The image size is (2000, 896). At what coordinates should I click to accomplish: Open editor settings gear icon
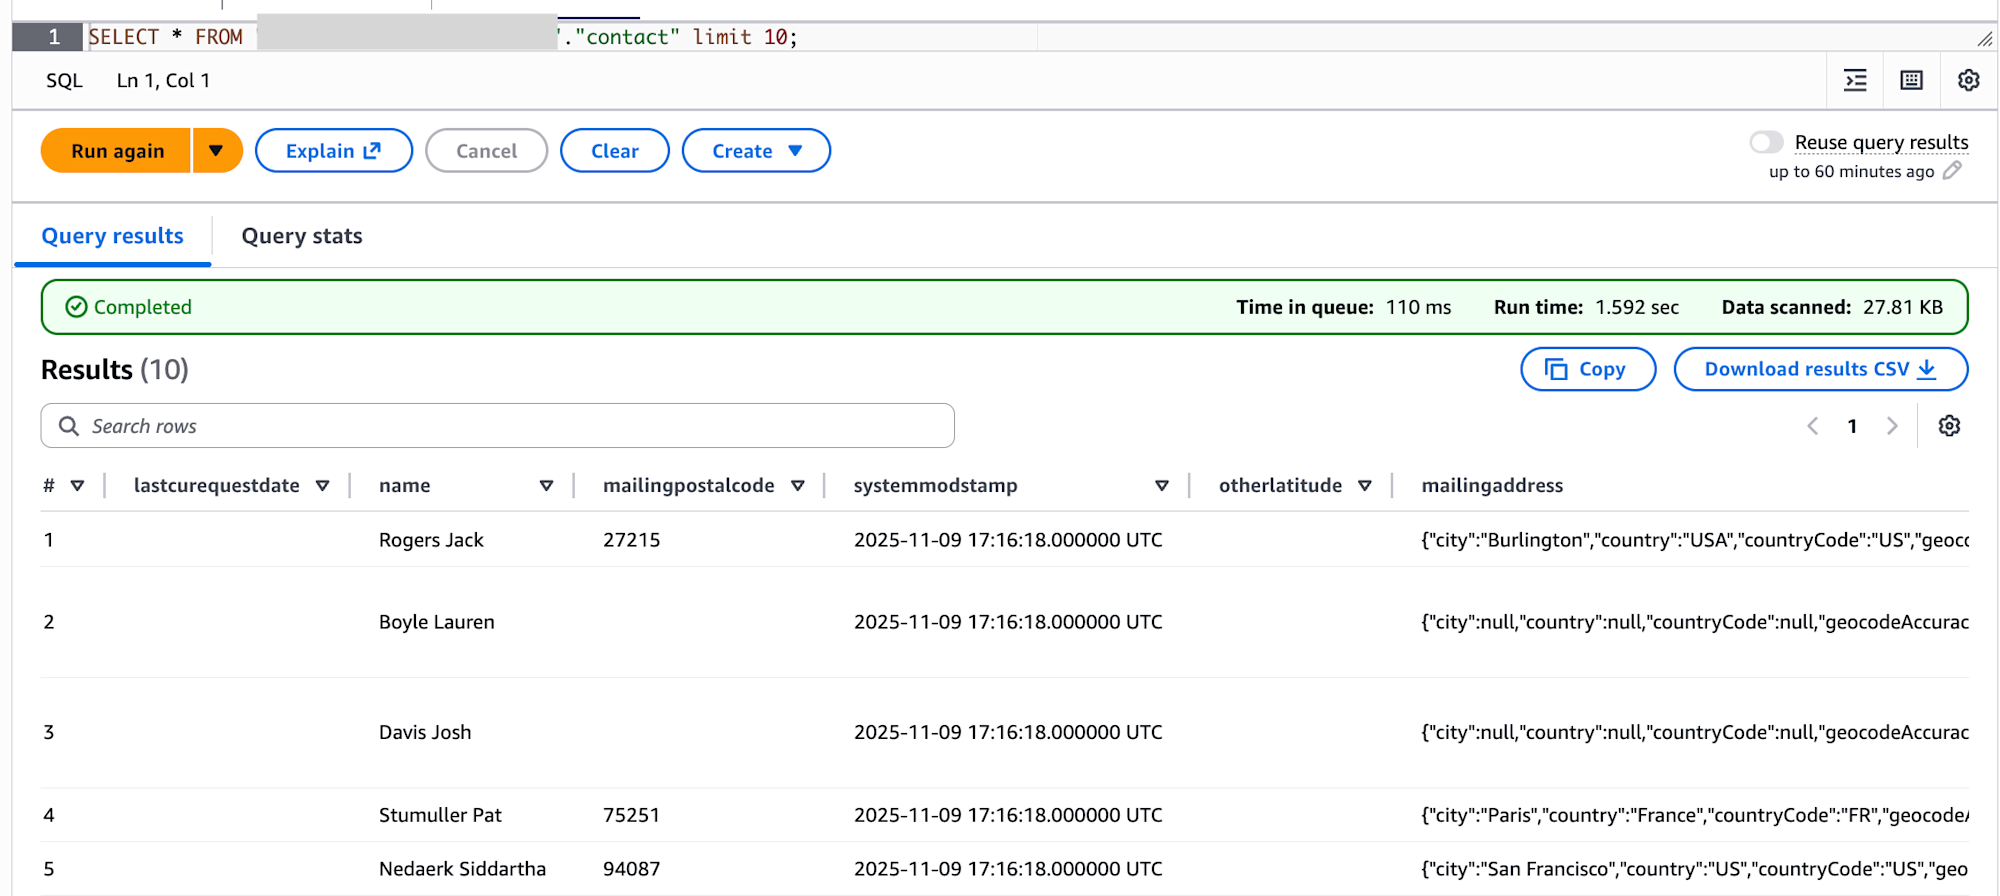(x=1968, y=80)
